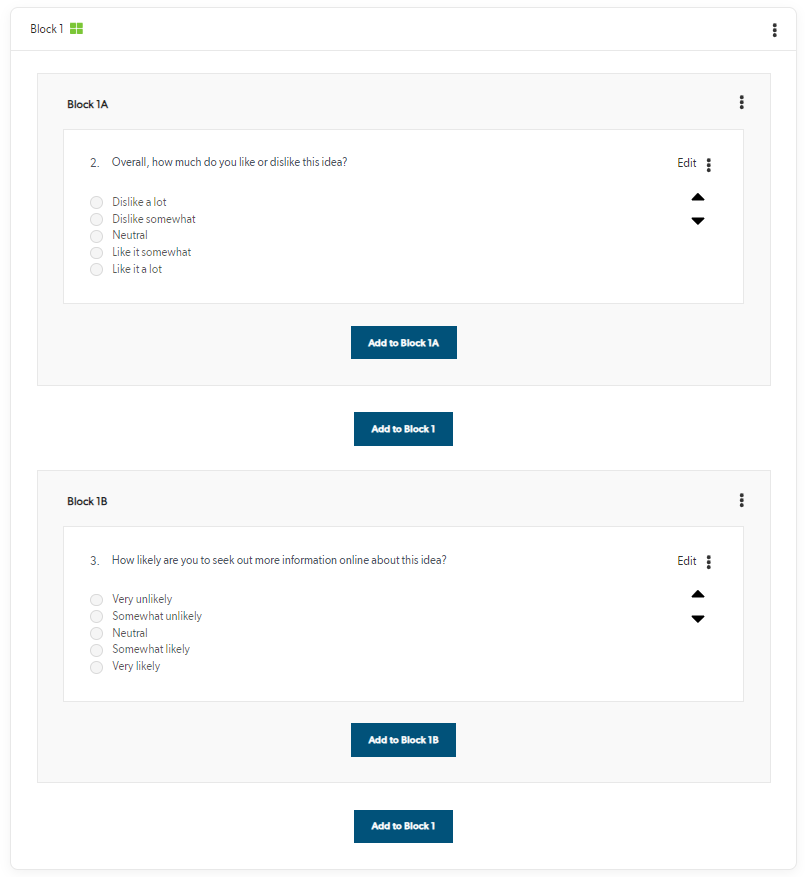Open Block 1 three-dot options menu
This screenshot has height=877, width=805.
click(774, 30)
